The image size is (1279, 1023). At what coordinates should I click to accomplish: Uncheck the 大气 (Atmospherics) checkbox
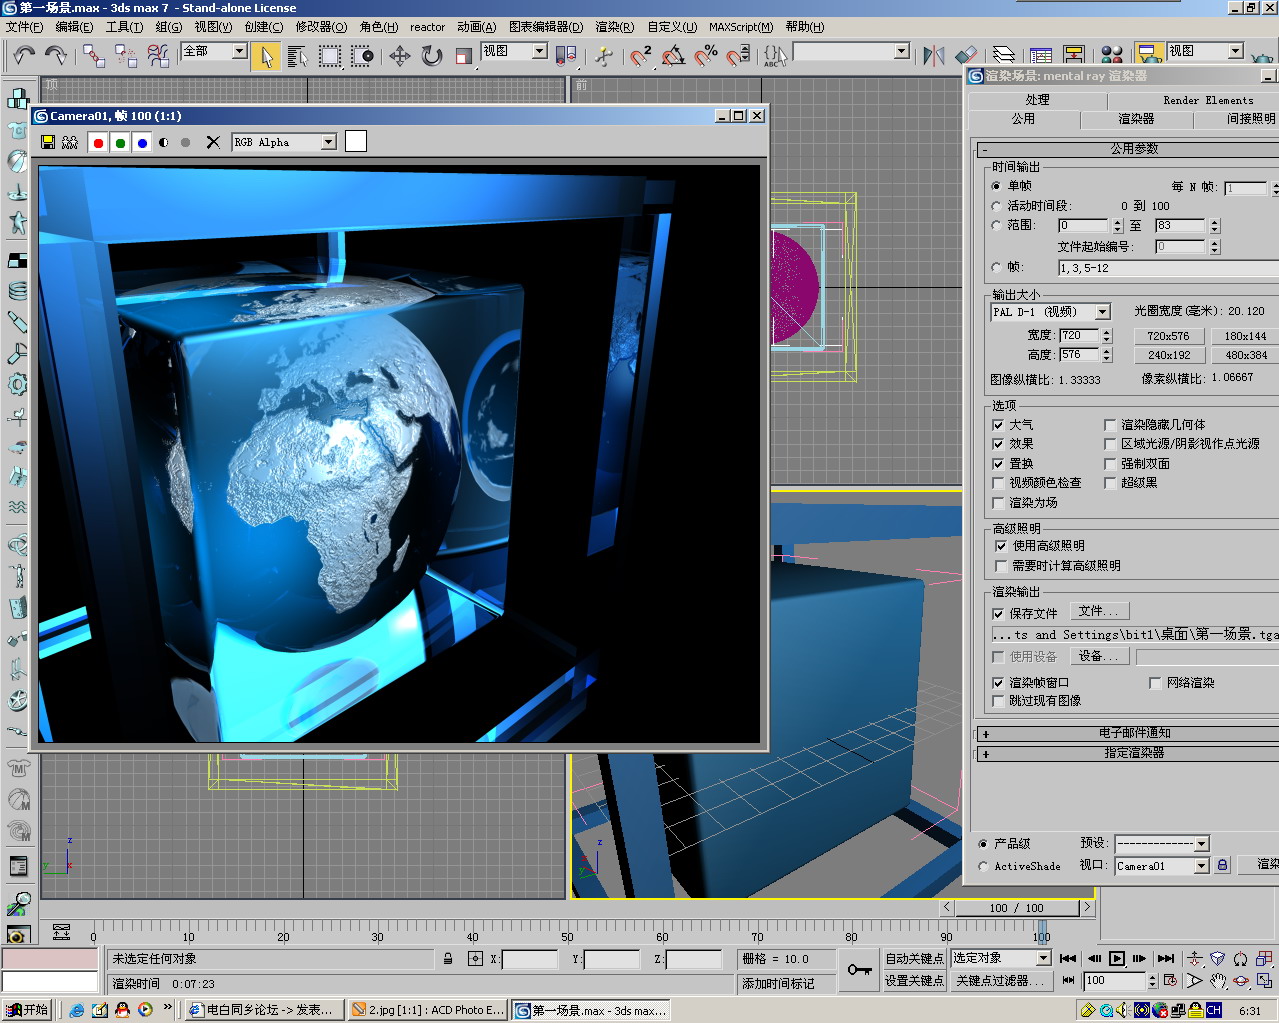pos(998,425)
